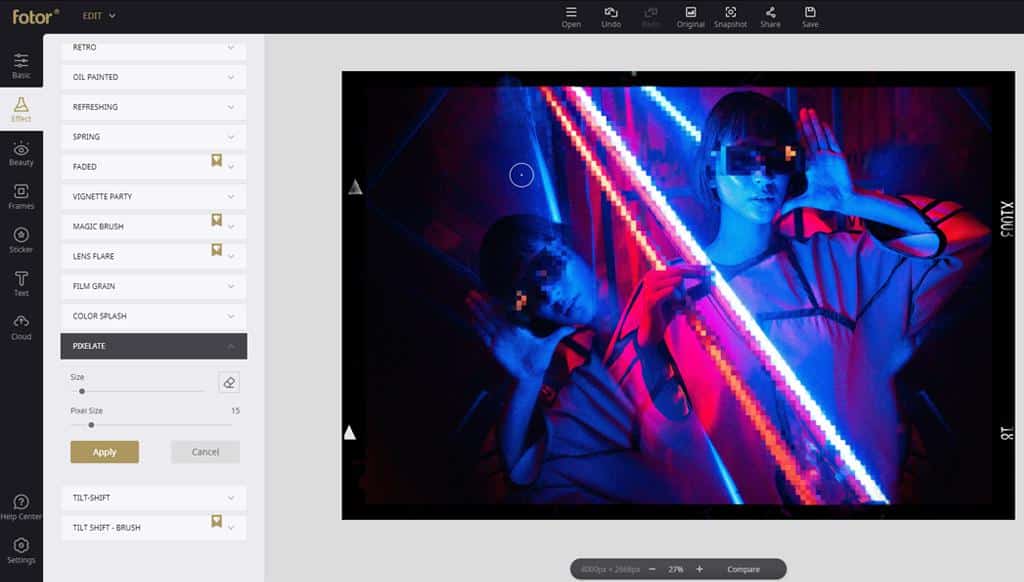Click the Pixel Size slider handle

click(x=91, y=425)
